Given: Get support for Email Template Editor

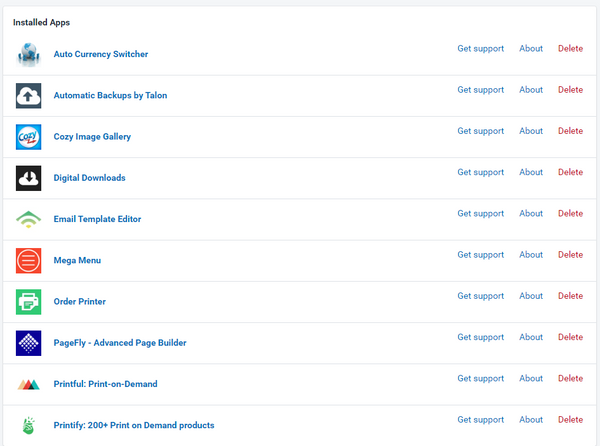Looking at the screenshot, I should tap(480, 213).
